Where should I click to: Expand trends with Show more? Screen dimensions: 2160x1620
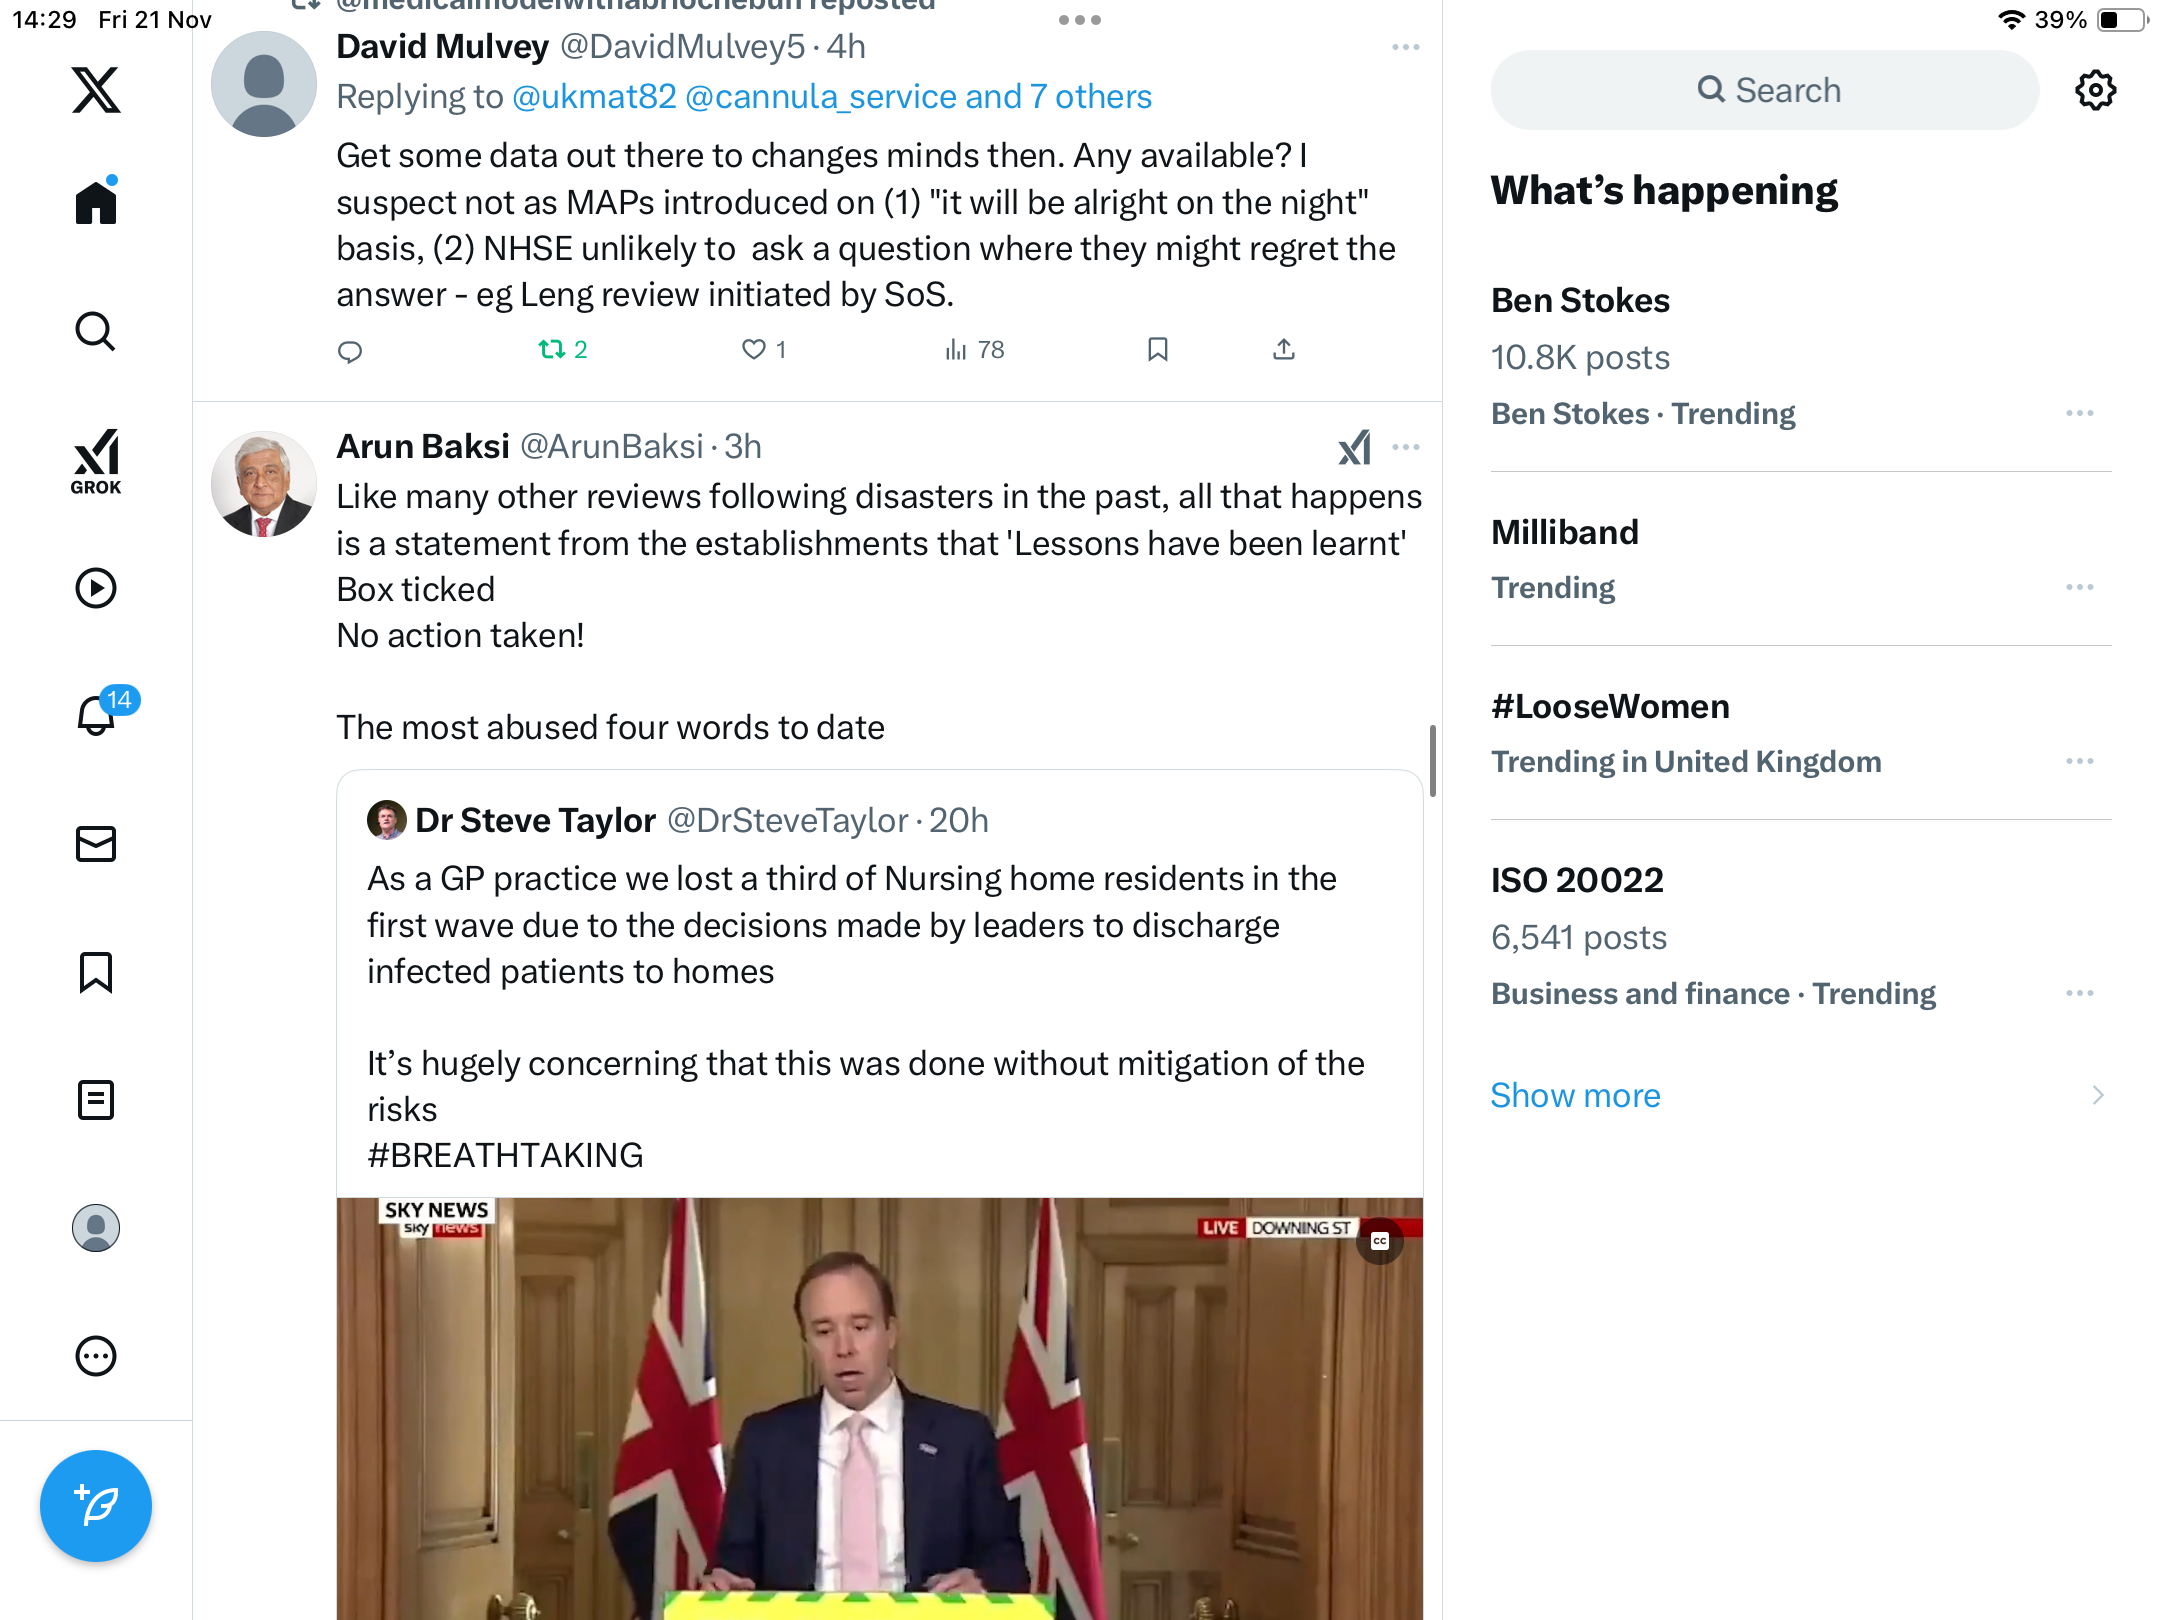(1575, 1095)
